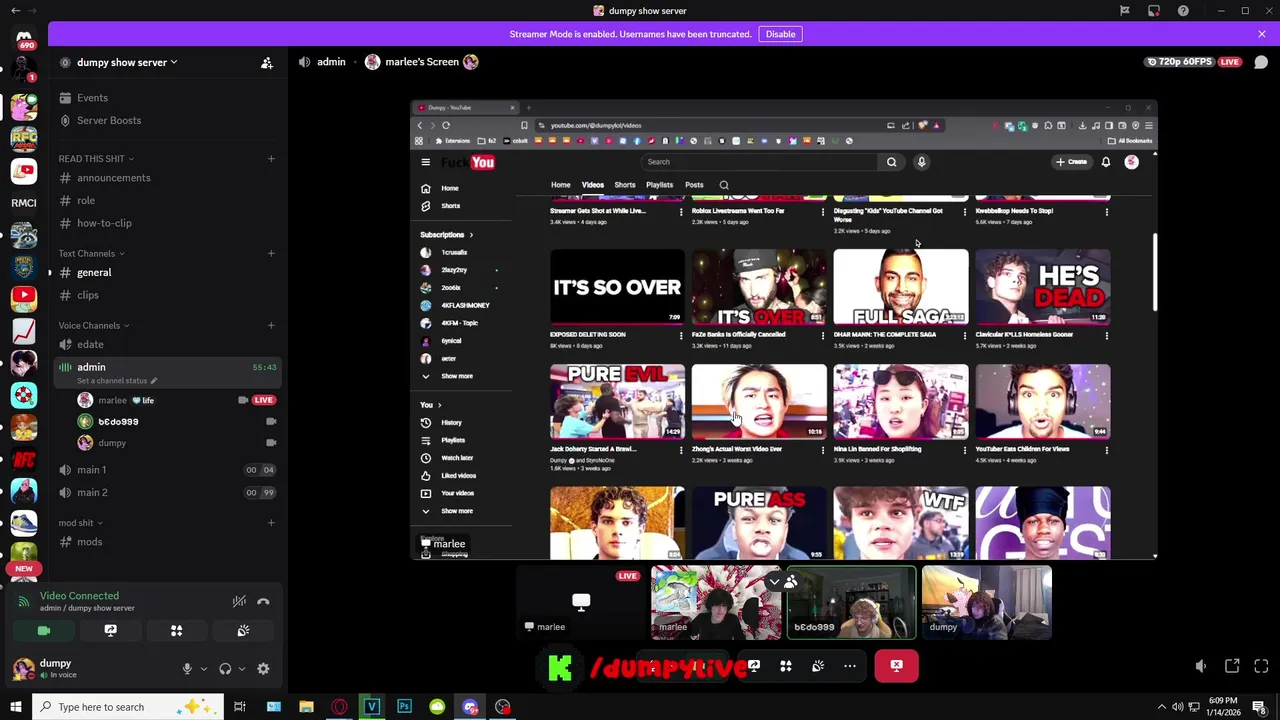Toggle camera in voice panel
The width and height of the screenshot is (1280, 720).
[x=44, y=631]
